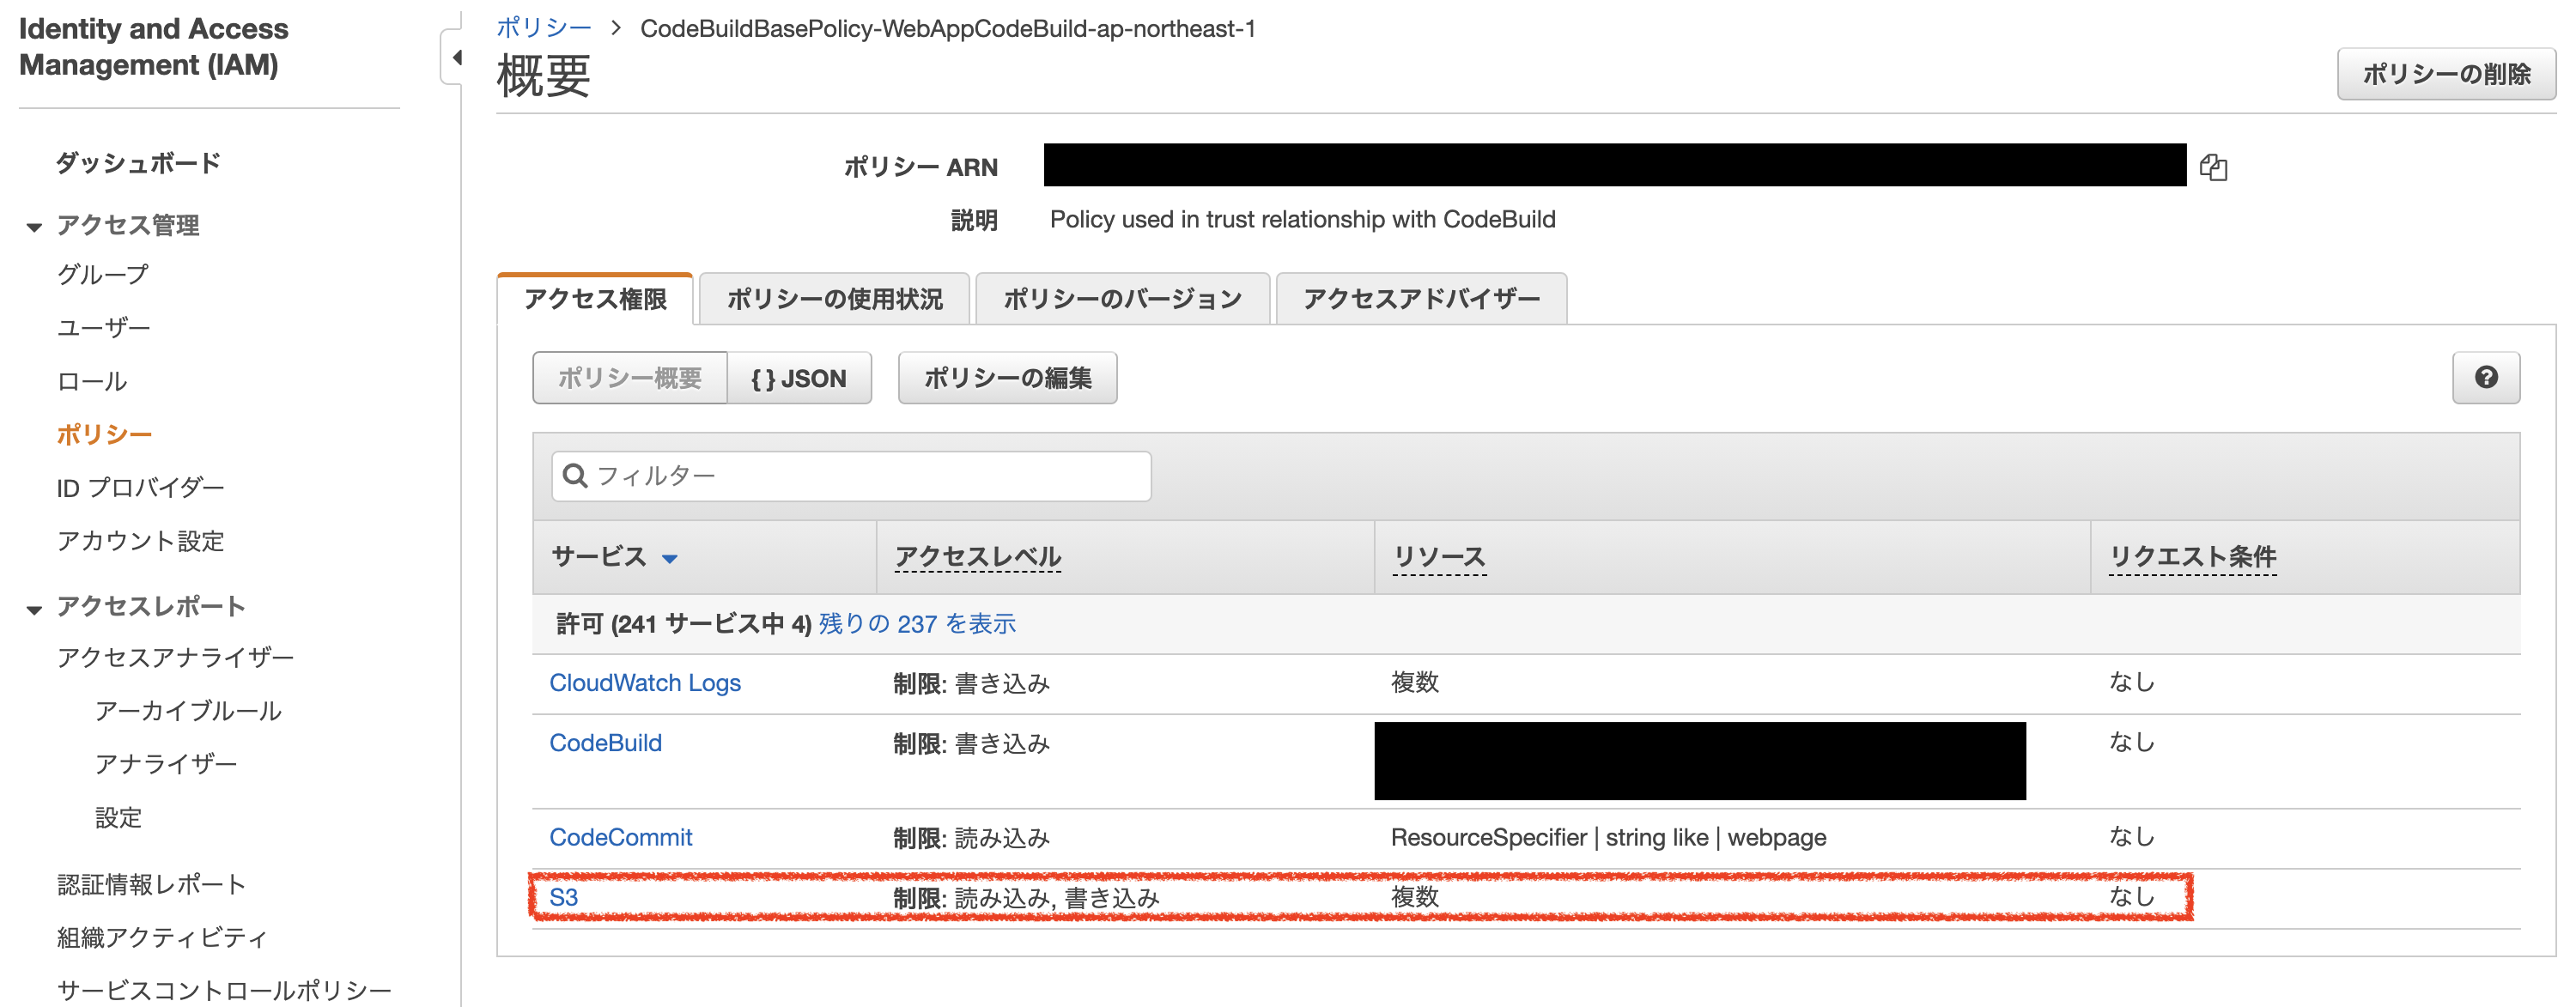Open アクセスアナライザー in the sidebar
This screenshot has height=1007, width=2576.
click(x=175, y=657)
